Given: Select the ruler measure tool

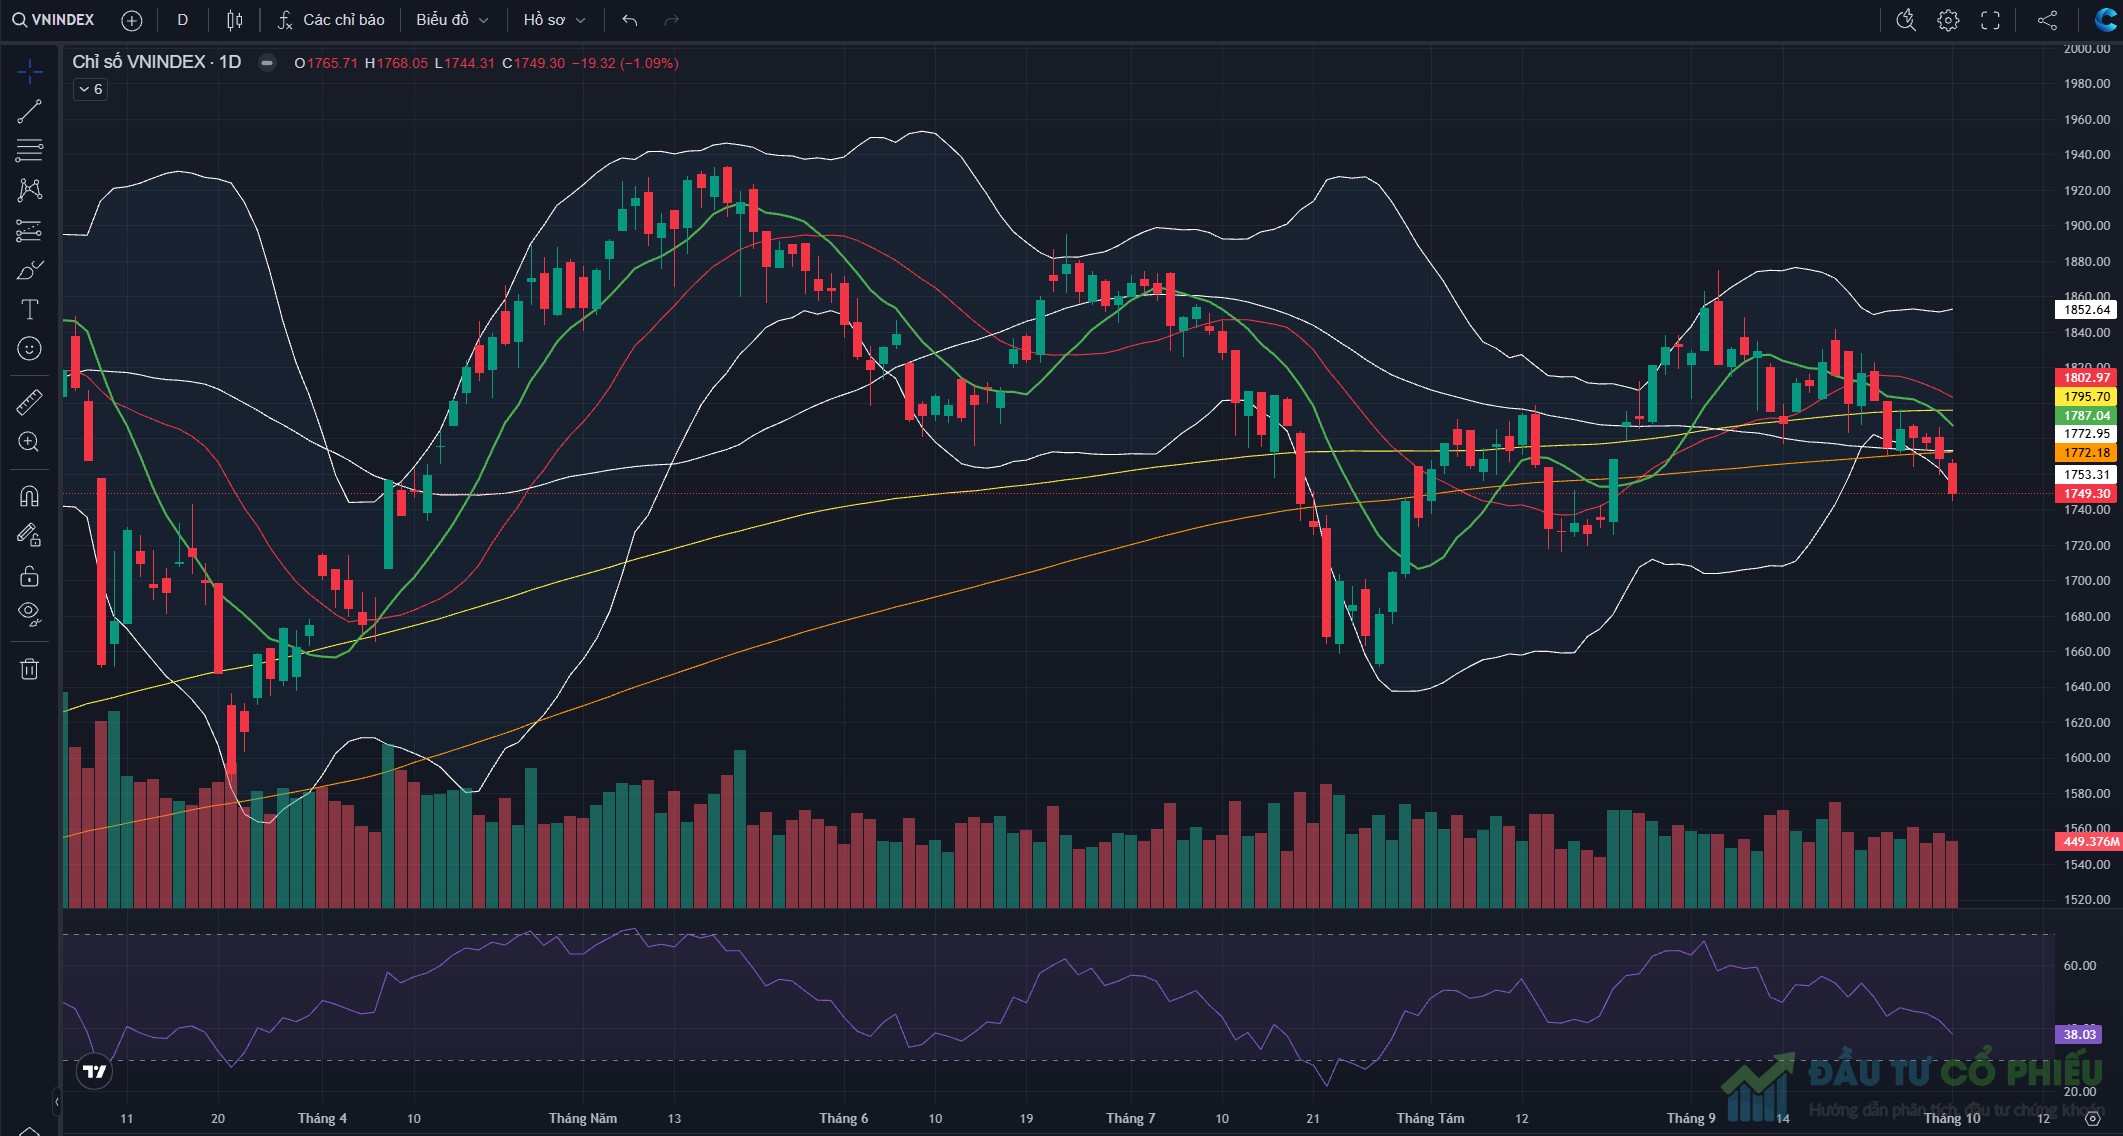Looking at the screenshot, I should pyautogui.click(x=29, y=402).
